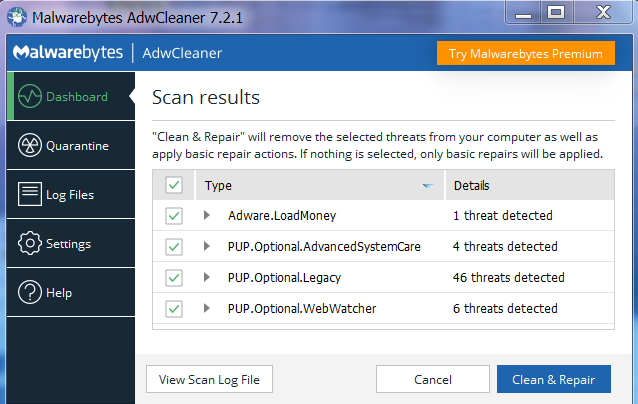
Task: Close the AdwCleaner window
Action: point(603,12)
